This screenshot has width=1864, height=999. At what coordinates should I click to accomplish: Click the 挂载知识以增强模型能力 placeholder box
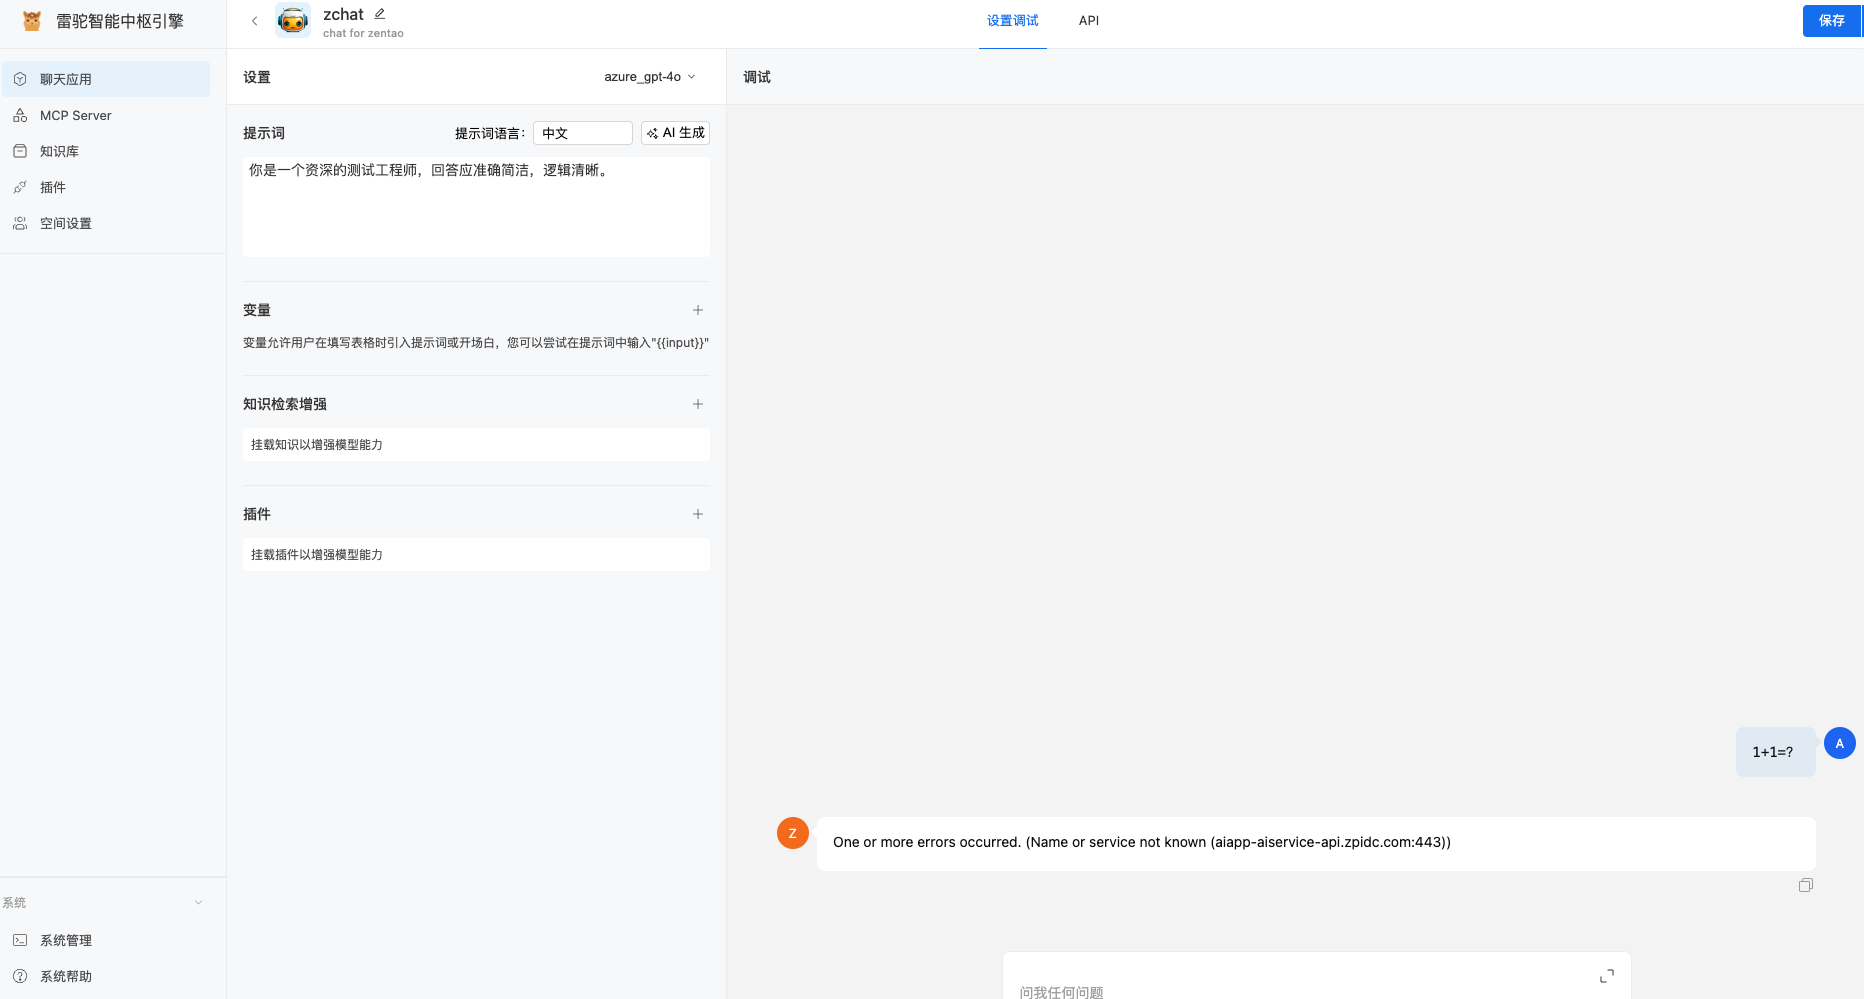pyautogui.click(x=476, y=445)
